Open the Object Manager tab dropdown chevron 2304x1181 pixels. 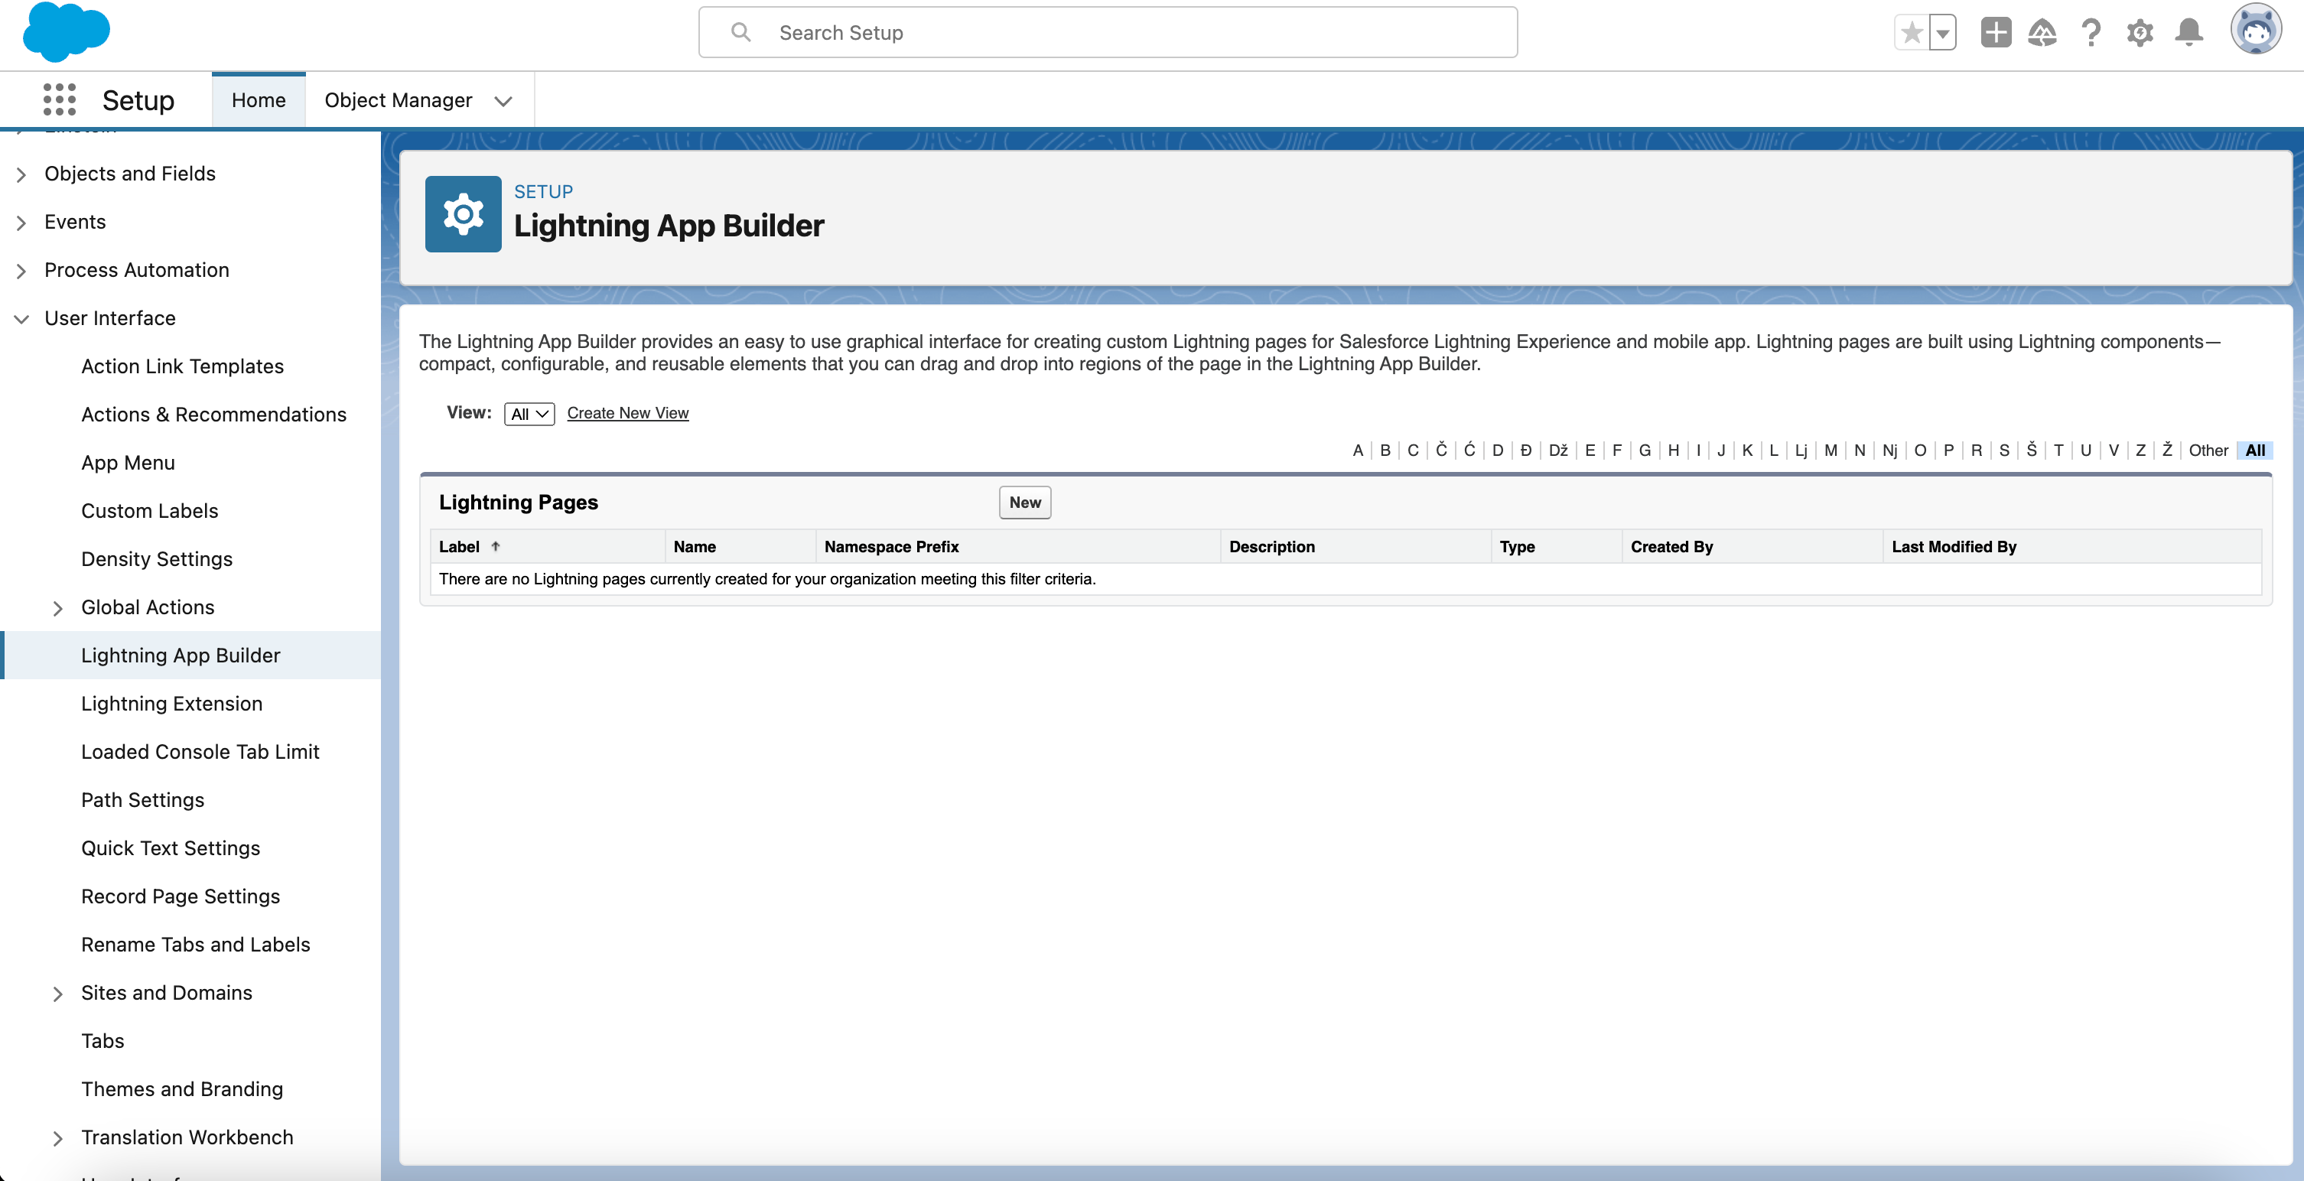[503, 101]
